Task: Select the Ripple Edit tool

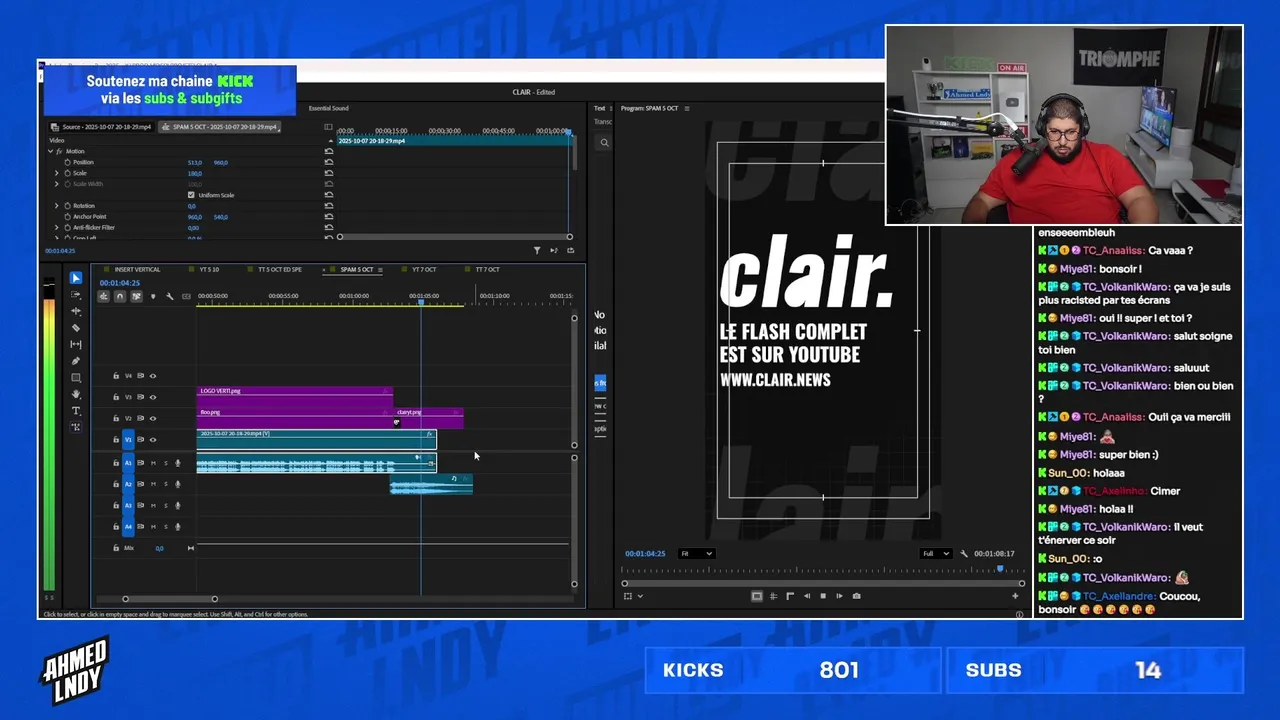Action: coord(76,311)
